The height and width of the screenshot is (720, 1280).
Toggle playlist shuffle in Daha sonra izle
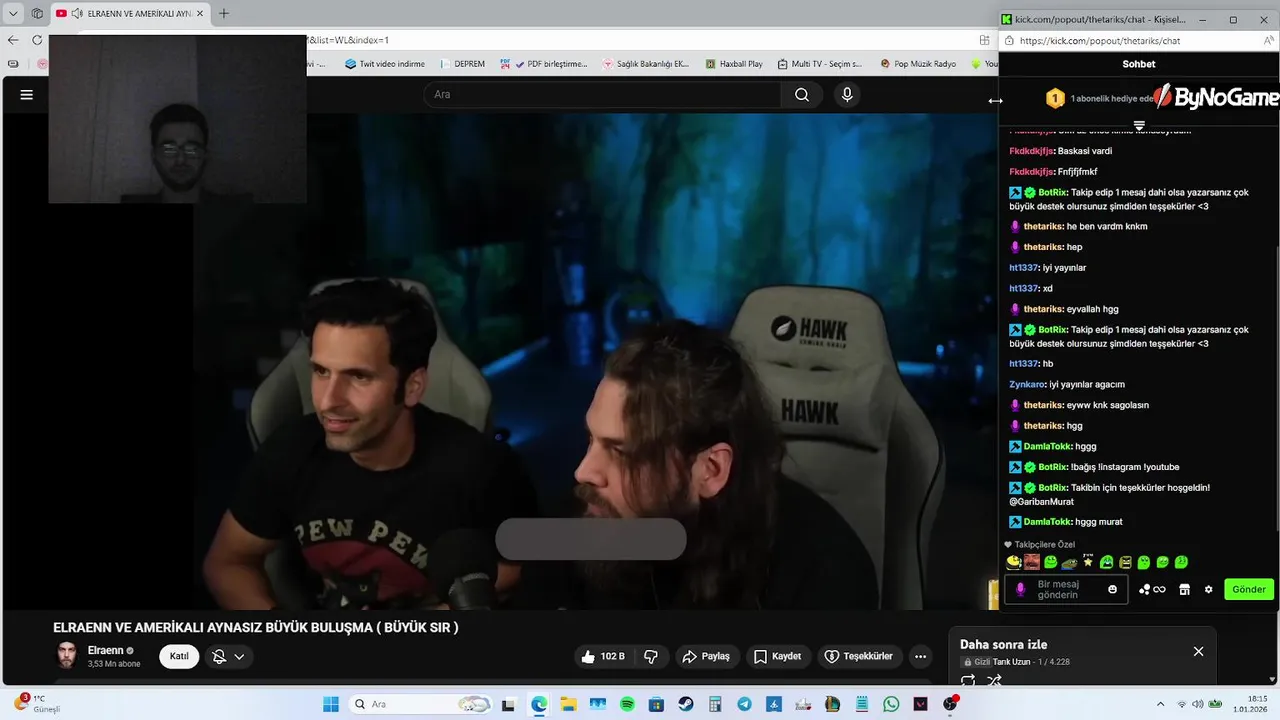[994, 681]
